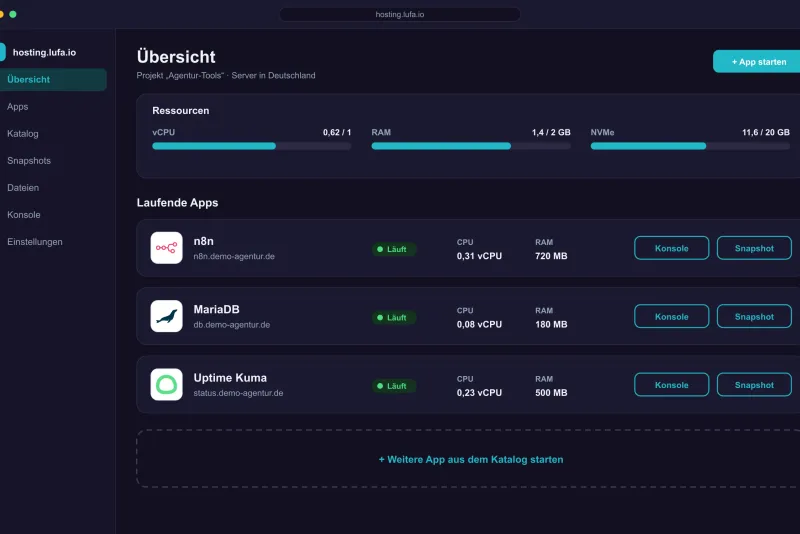Click the green window maximize dot
The height and width of the screenshot is (534, 800).
13,14
